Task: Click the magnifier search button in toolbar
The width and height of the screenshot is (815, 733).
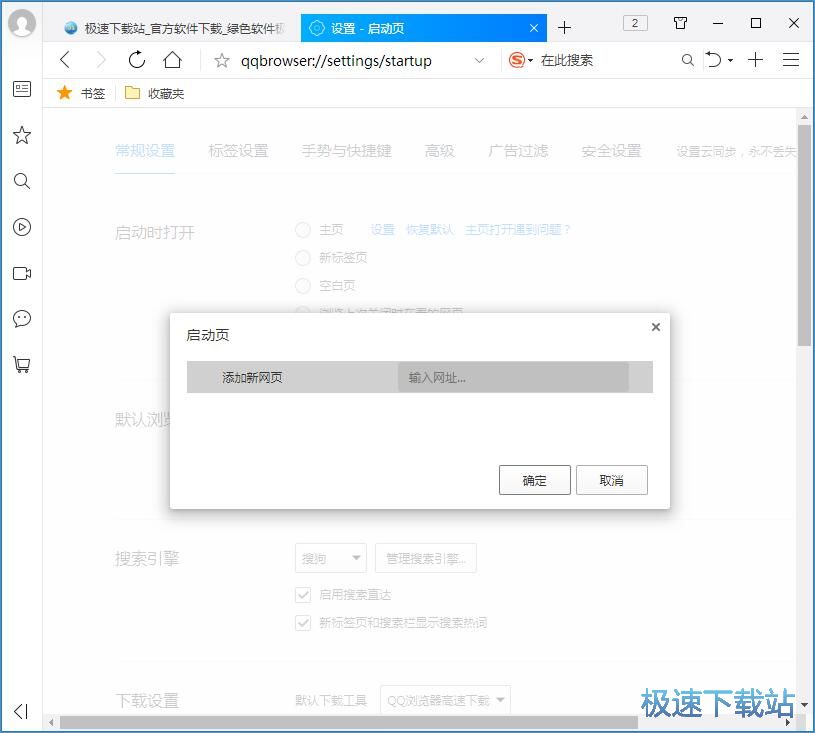Action: (x=687, y=60)
